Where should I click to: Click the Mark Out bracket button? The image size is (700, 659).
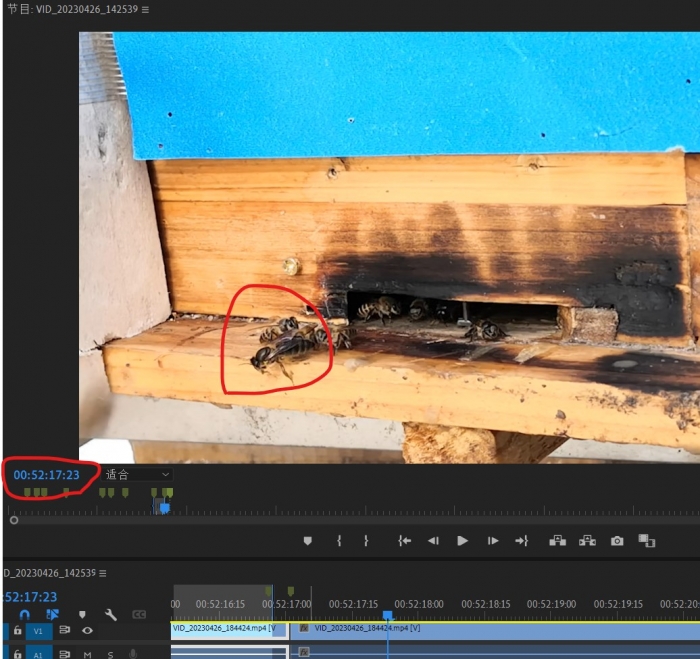[x=366, y=541]
